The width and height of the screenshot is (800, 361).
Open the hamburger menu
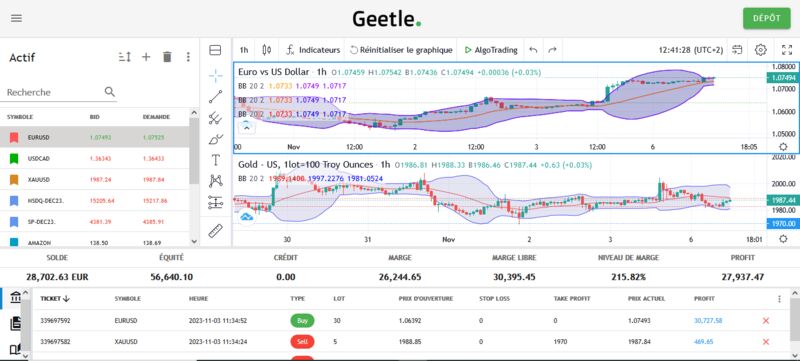[16, 18]
